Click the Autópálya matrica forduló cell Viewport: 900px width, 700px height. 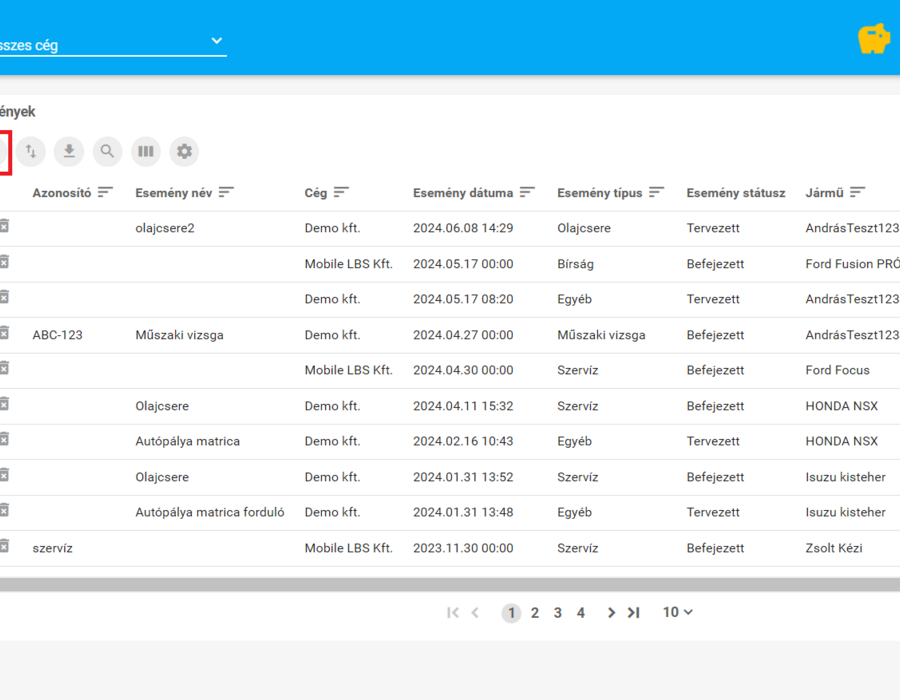point(210,512)
